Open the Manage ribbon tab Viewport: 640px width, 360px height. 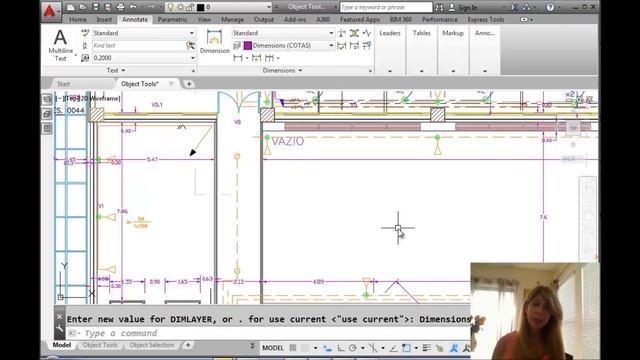[x=232, y=19]
